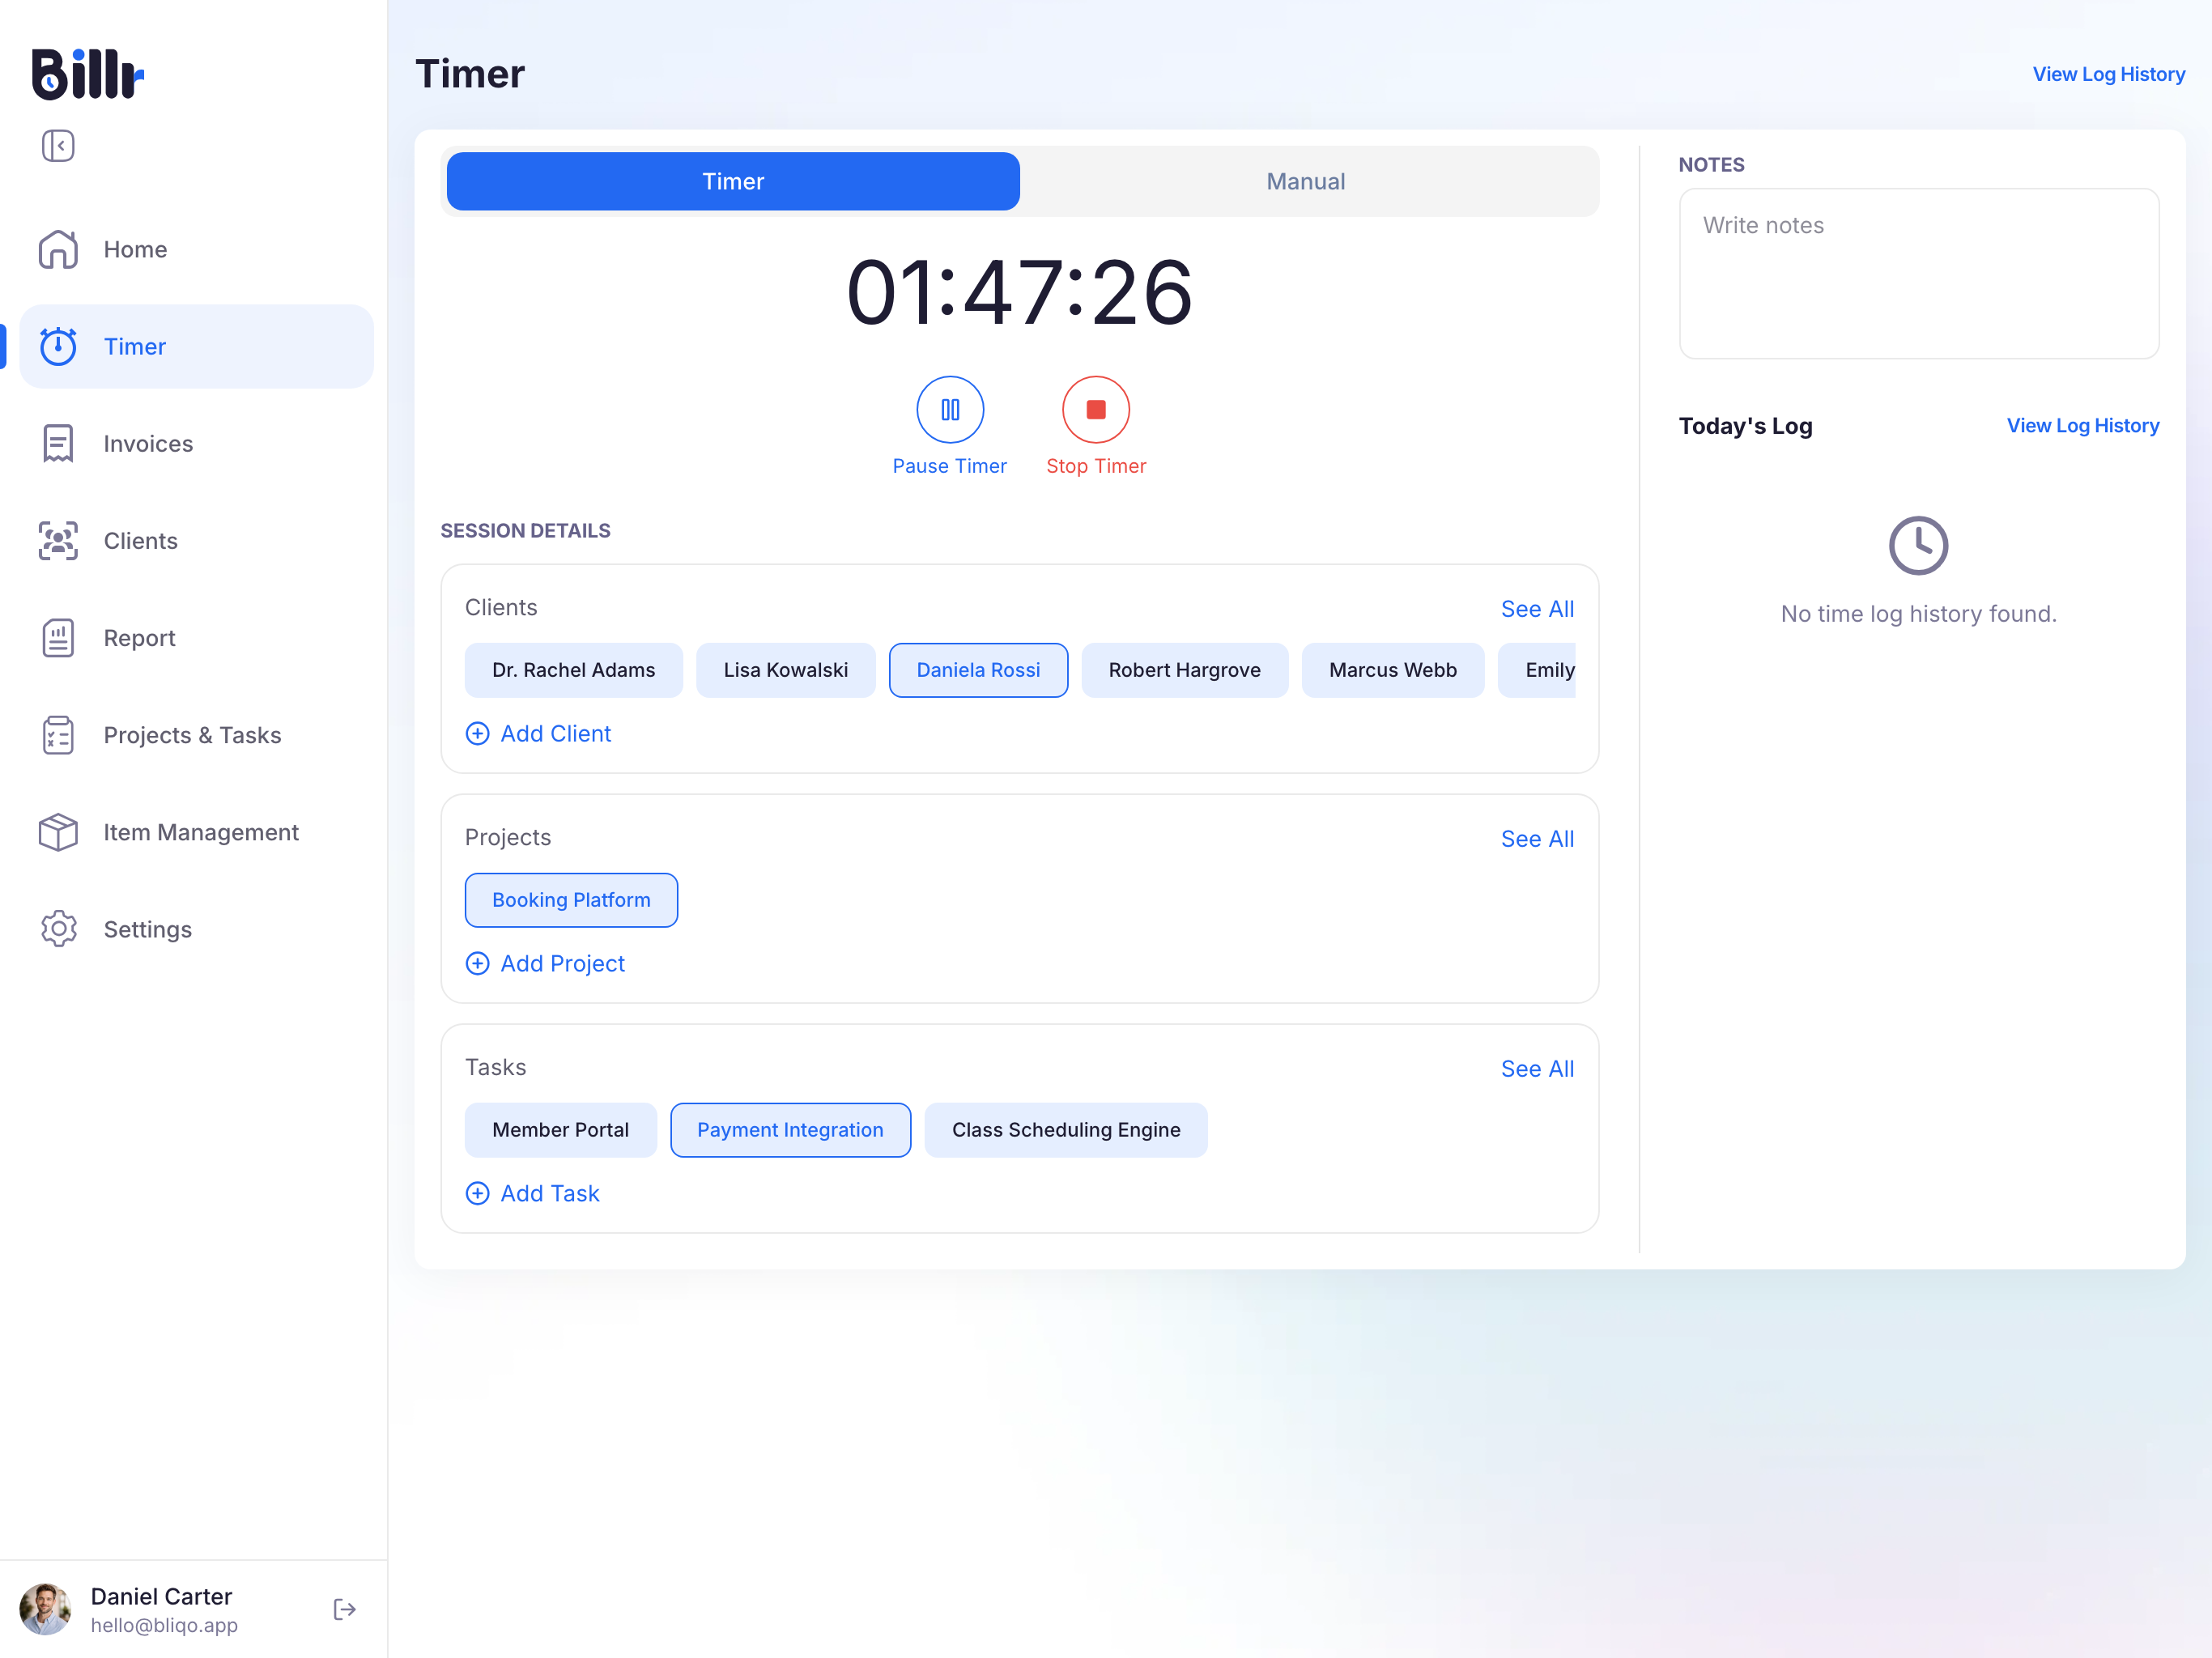Click the Timer stopwatch icon in sidebar
Screen dimensions: 2212x1658
58,346
